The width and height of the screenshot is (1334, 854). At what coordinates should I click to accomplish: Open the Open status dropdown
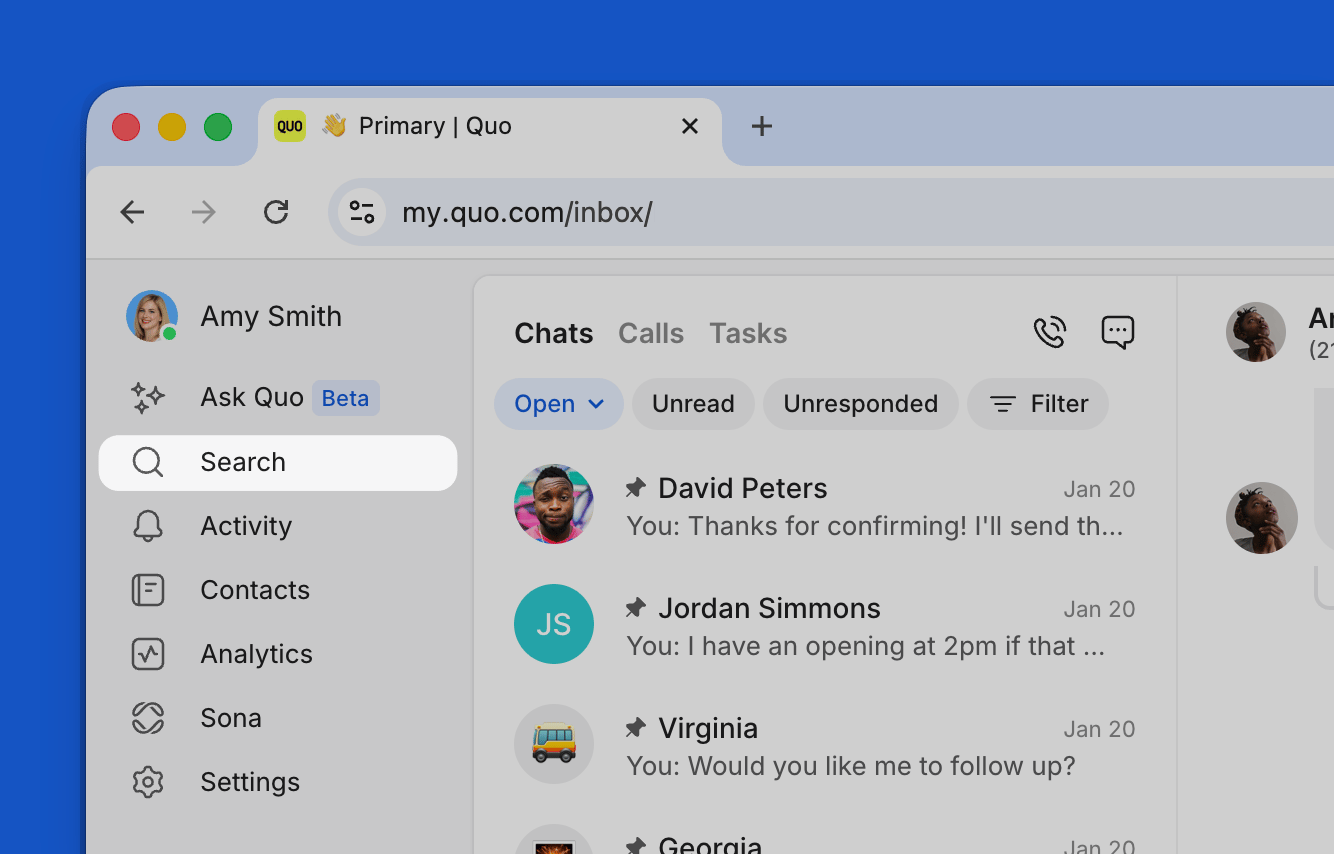coord(559,404)
